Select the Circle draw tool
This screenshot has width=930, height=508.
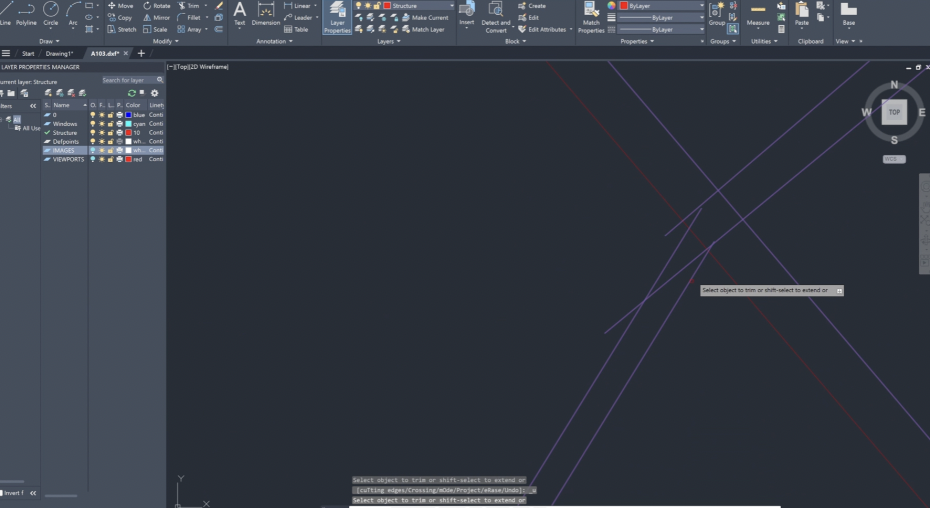51,12
